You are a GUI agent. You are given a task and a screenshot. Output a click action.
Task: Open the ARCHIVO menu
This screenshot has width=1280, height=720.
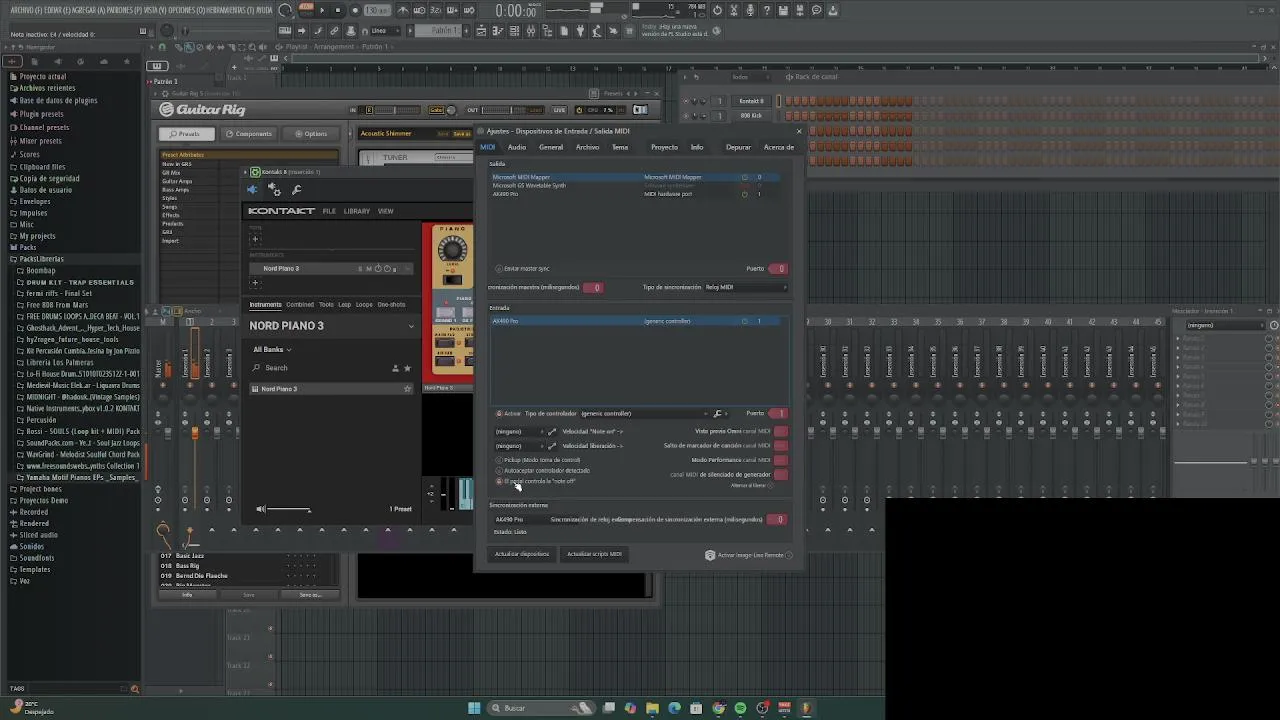[27, 9]
